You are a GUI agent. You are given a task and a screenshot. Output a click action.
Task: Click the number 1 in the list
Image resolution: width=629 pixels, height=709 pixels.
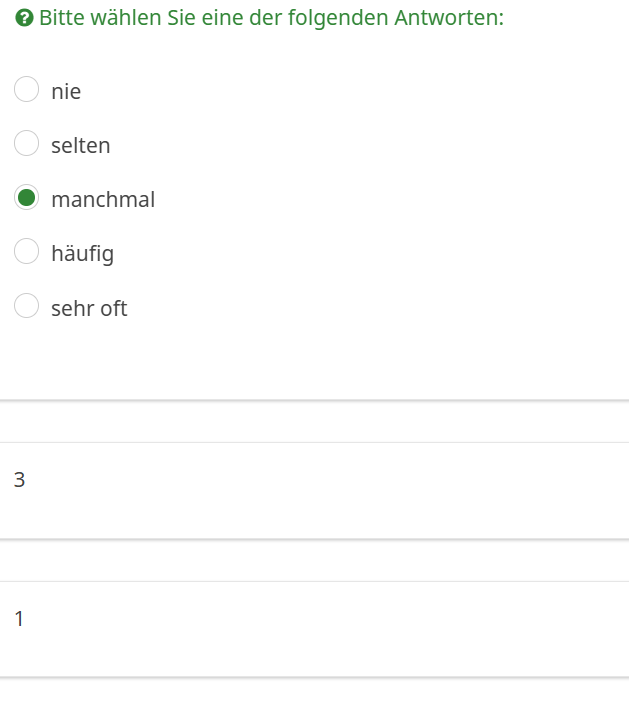[20, 619]
